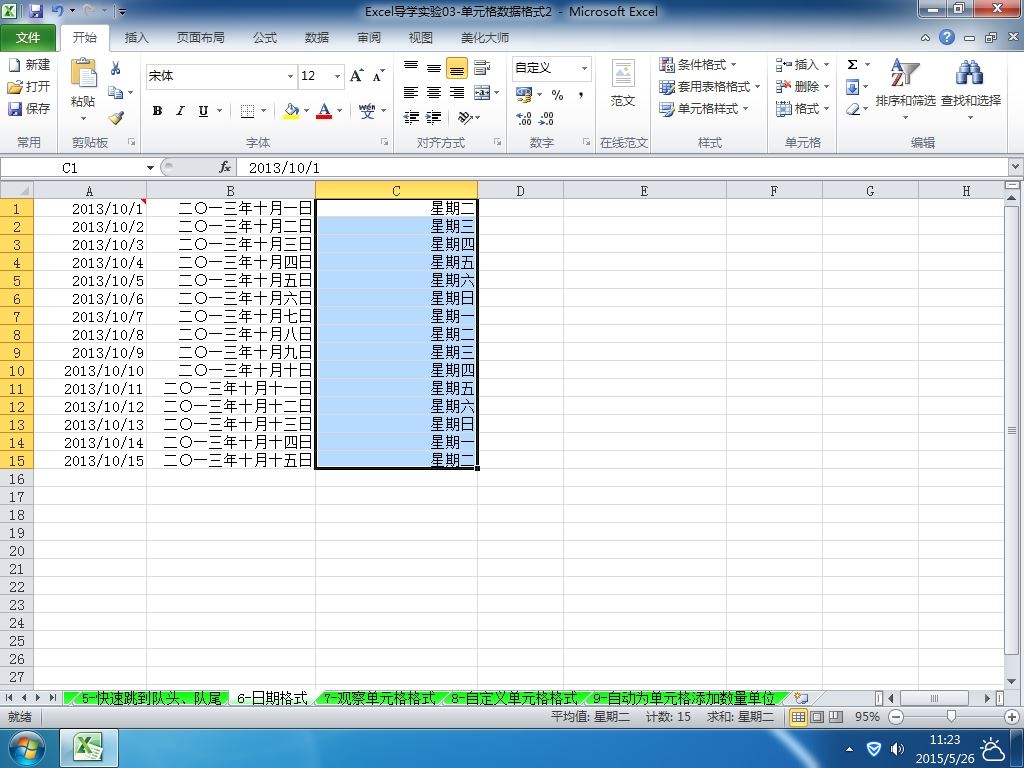Click the Merge and Center icon
1024x768 pixels.
tap(482, 93)
